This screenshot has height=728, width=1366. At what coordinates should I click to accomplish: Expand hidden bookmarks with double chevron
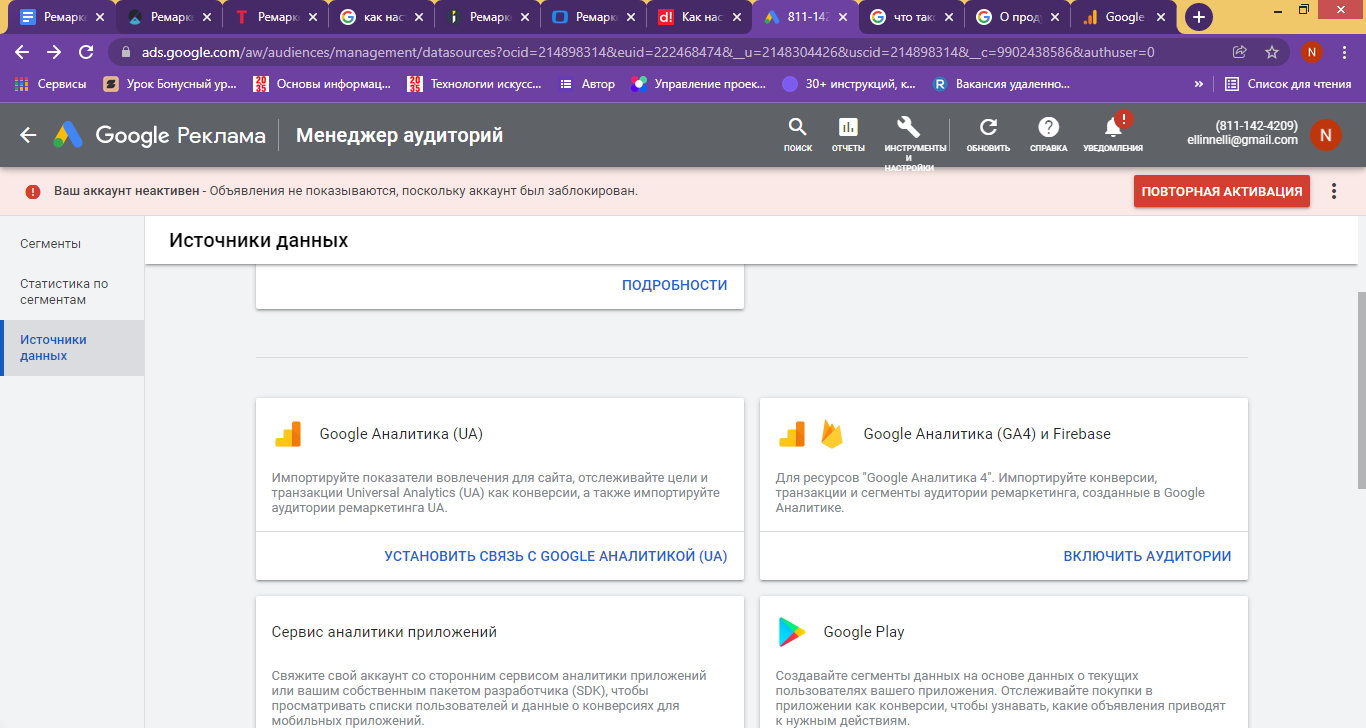[x=1199, y=84]
